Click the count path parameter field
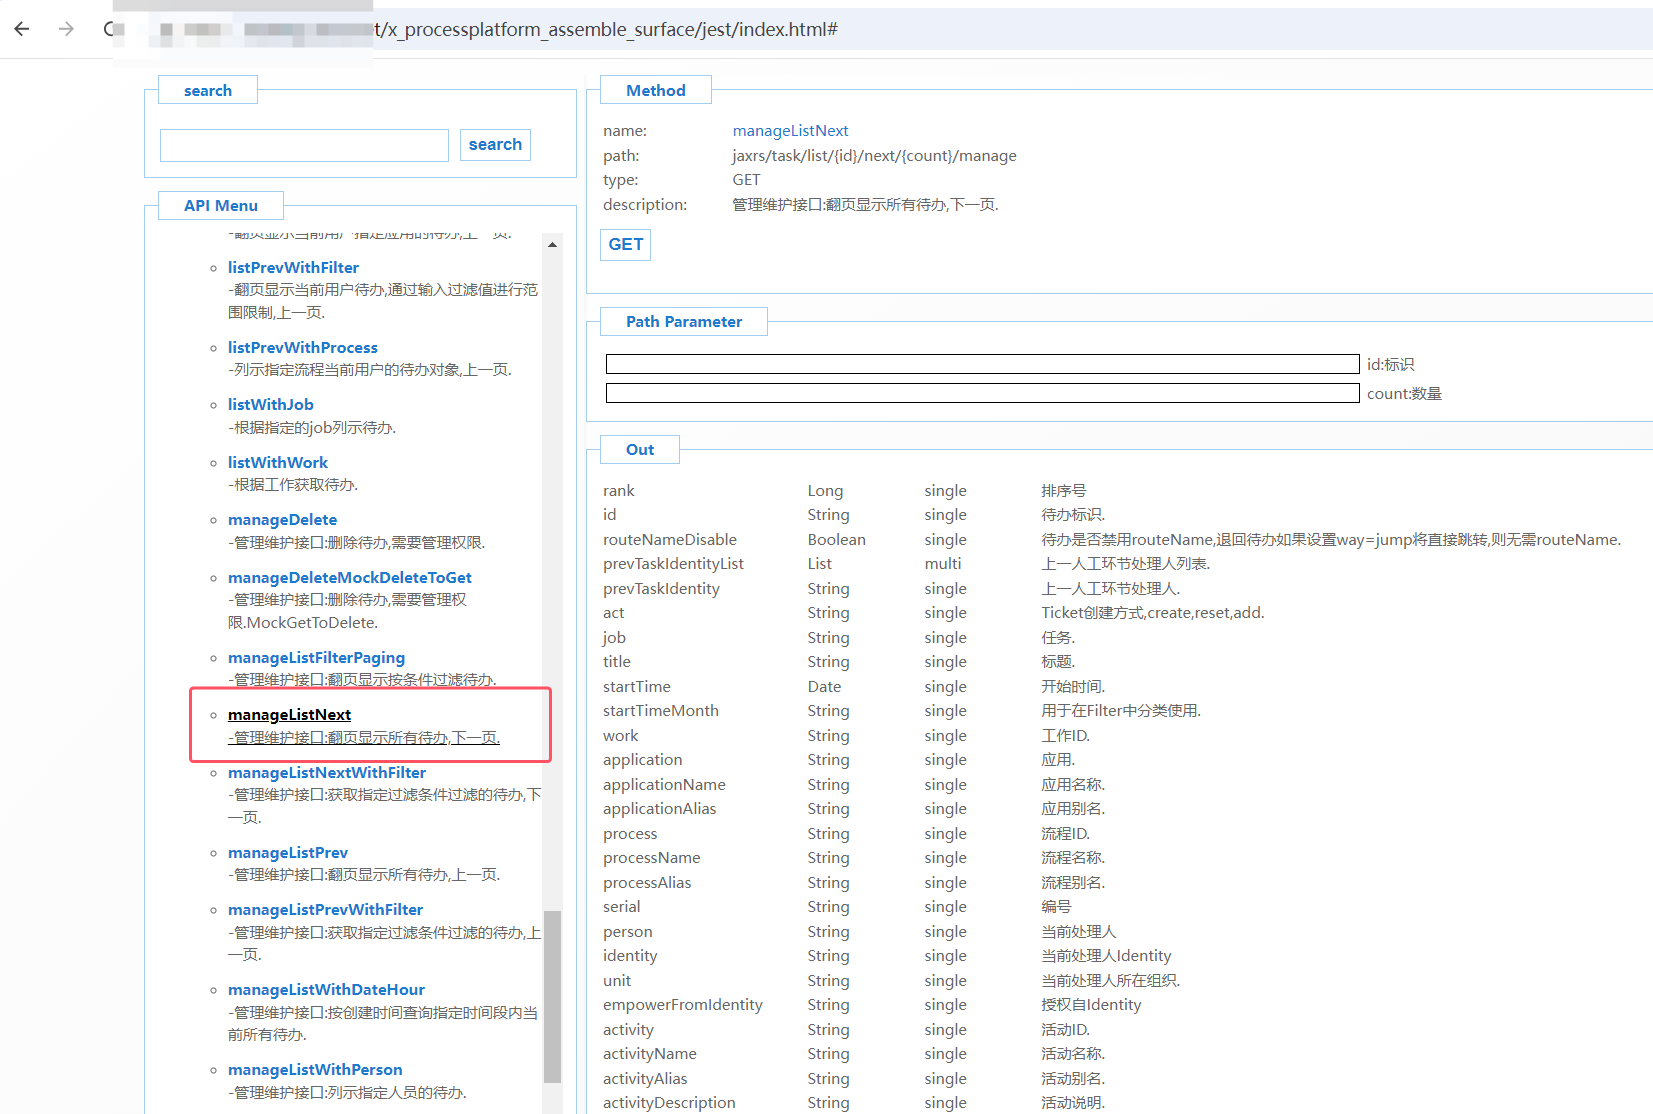 pyautogui.click(x=981, y=393)
